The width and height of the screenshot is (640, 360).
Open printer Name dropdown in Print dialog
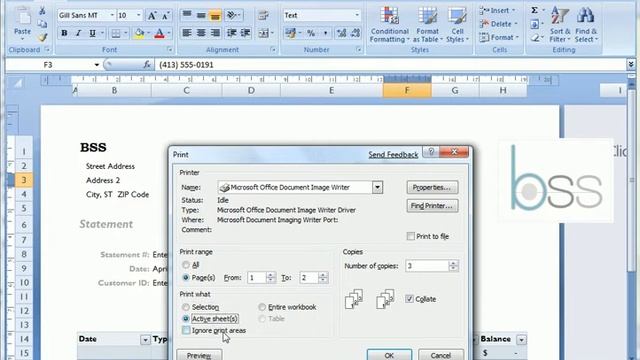[x=377, y=187]
